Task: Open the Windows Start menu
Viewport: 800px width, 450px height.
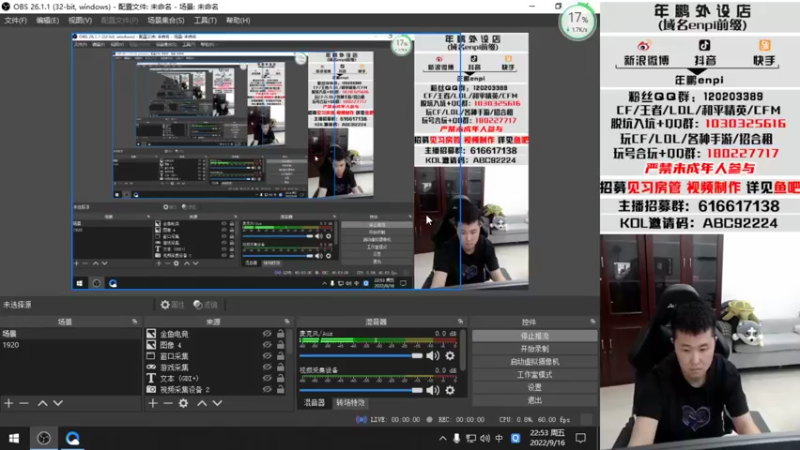Action: [x=14, y=438]
